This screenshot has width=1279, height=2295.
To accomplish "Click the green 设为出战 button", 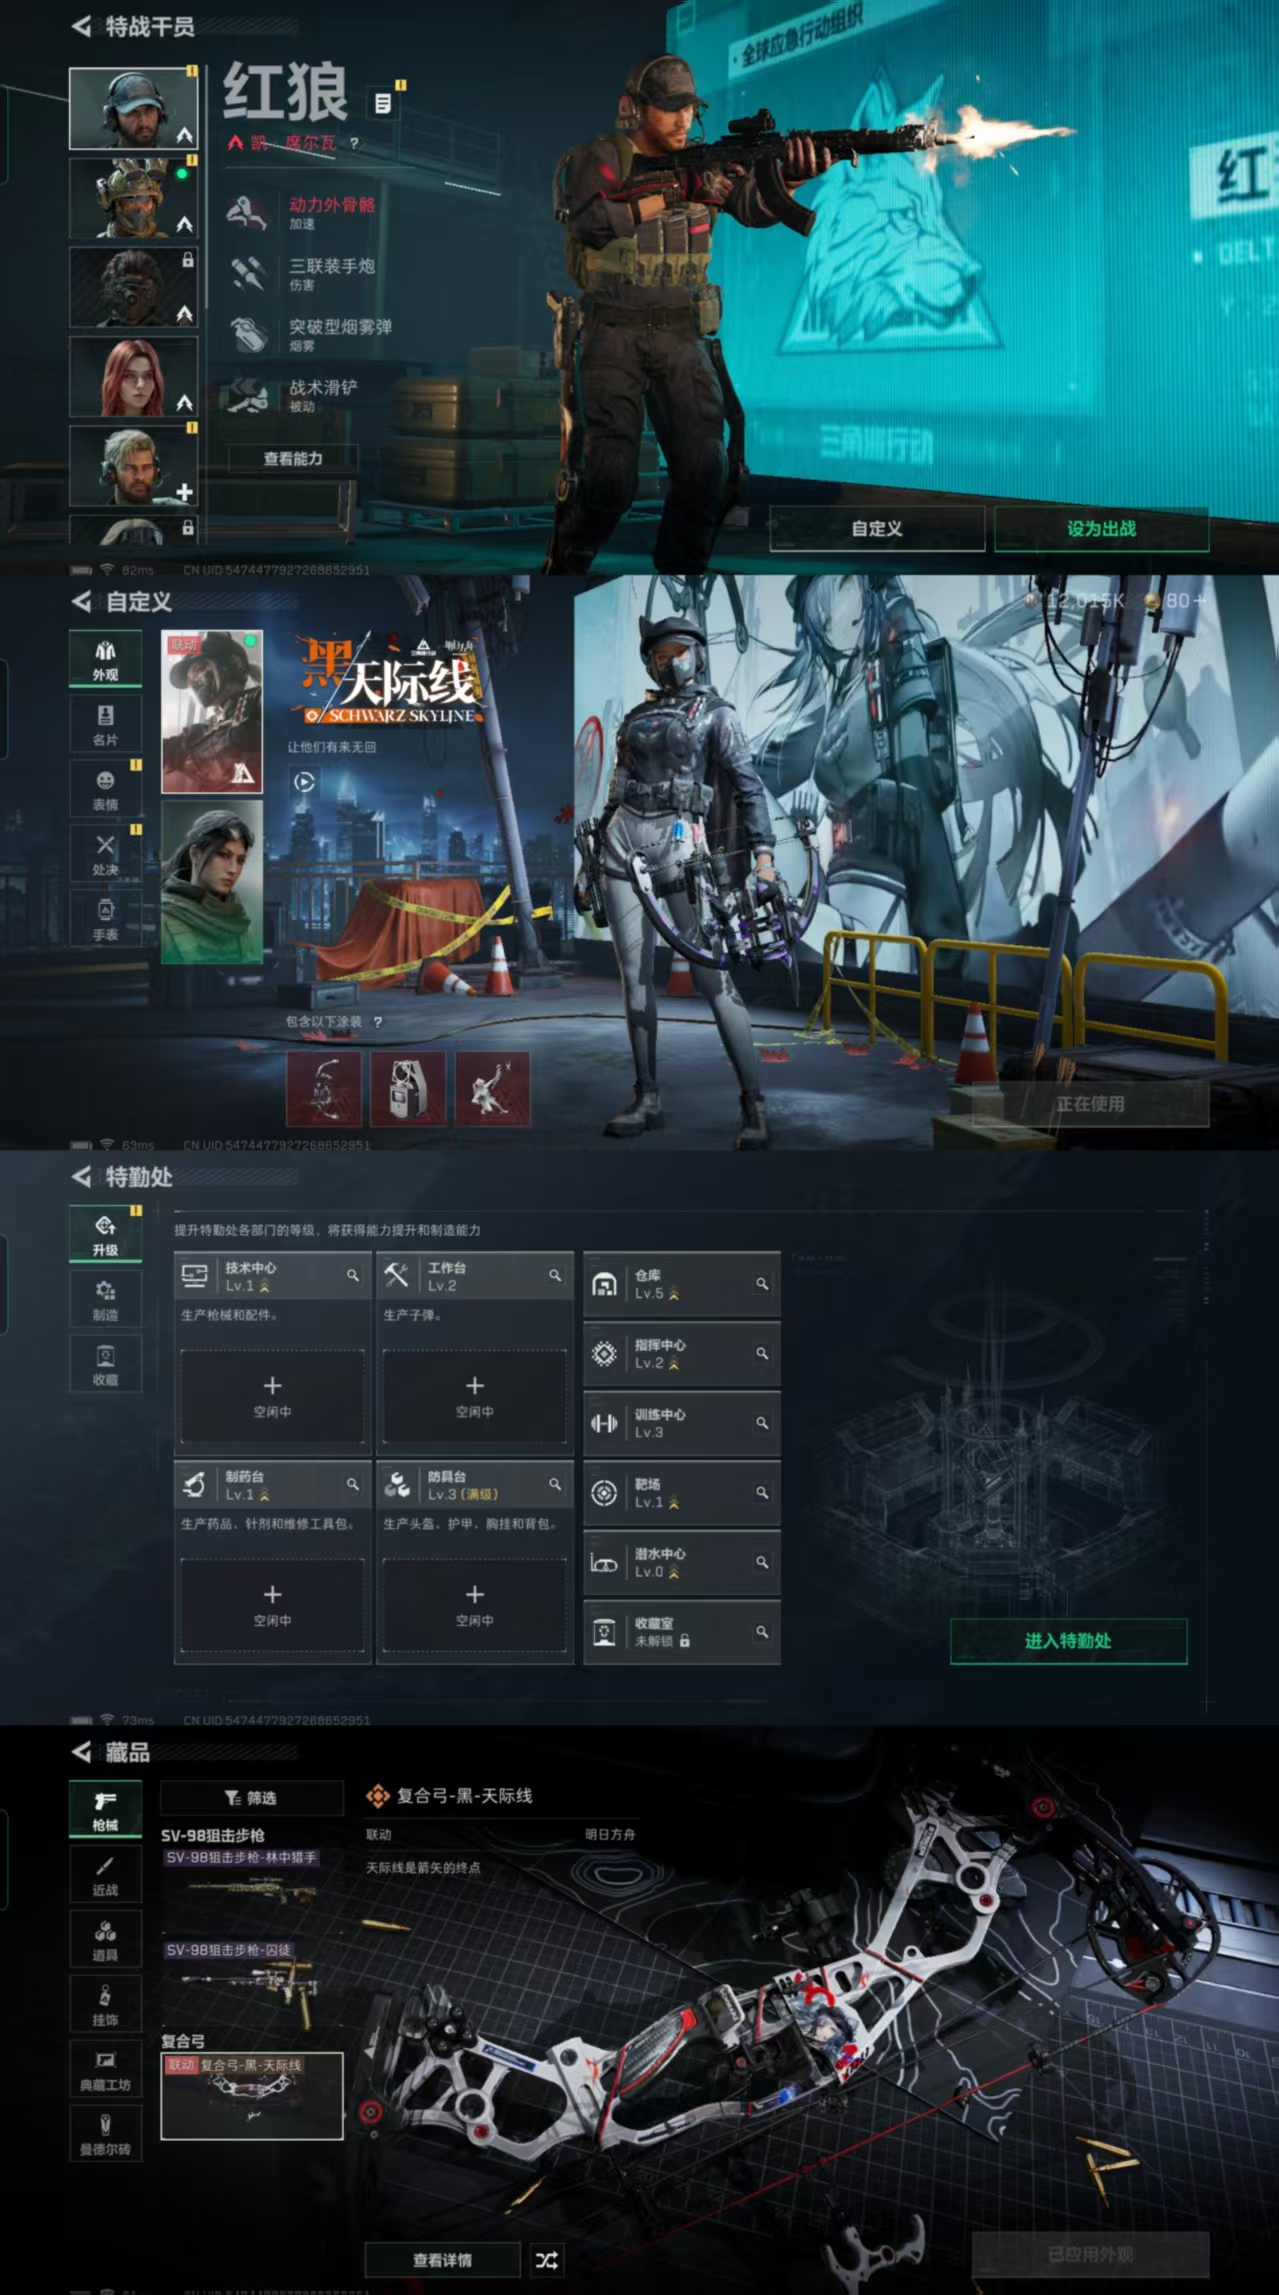I will 1101,529.
